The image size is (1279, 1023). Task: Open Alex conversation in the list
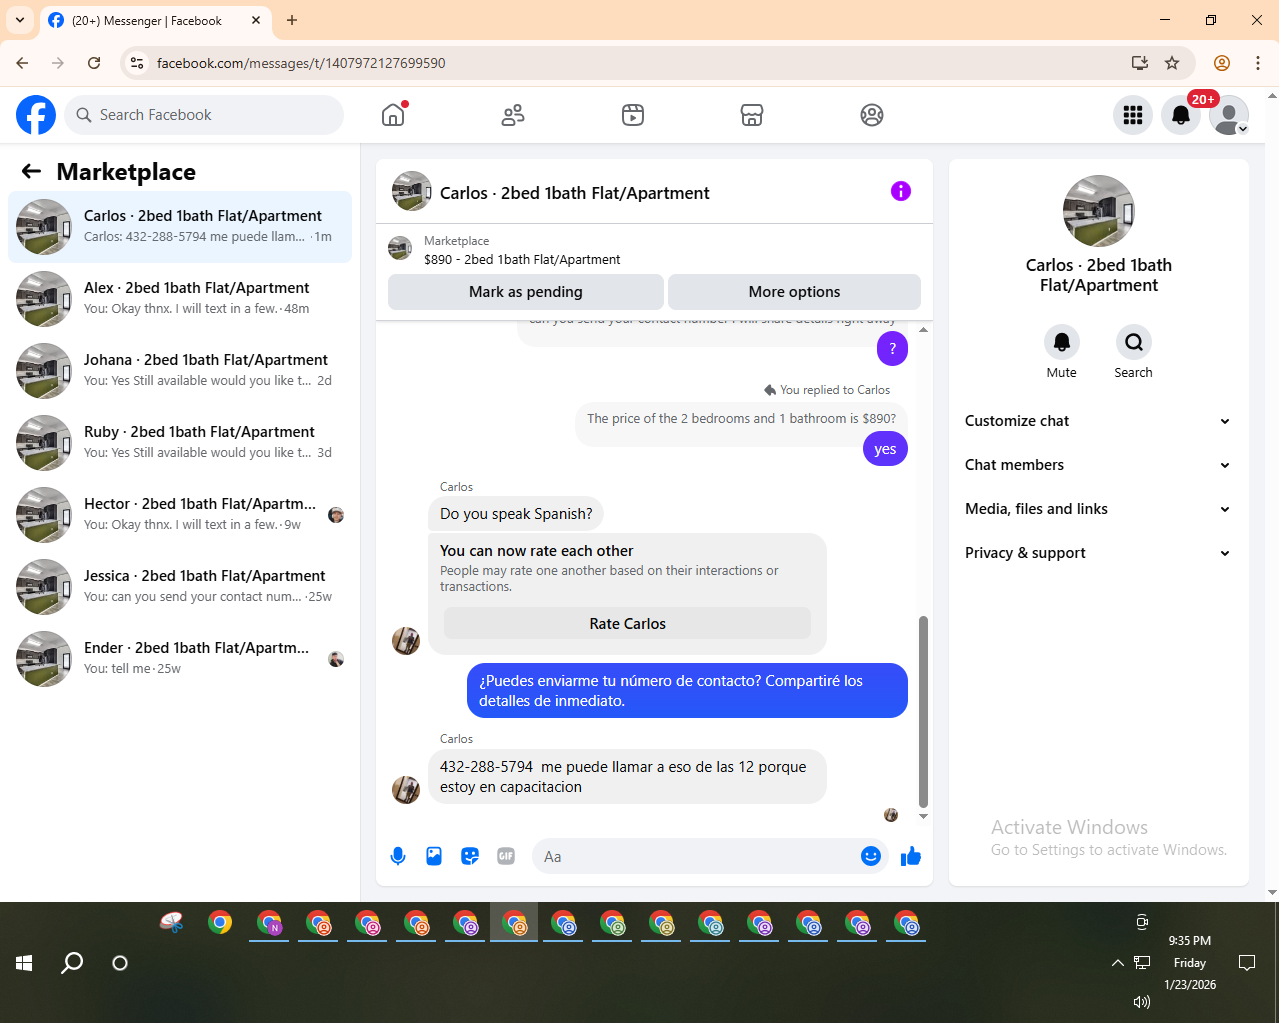point(180,299)
